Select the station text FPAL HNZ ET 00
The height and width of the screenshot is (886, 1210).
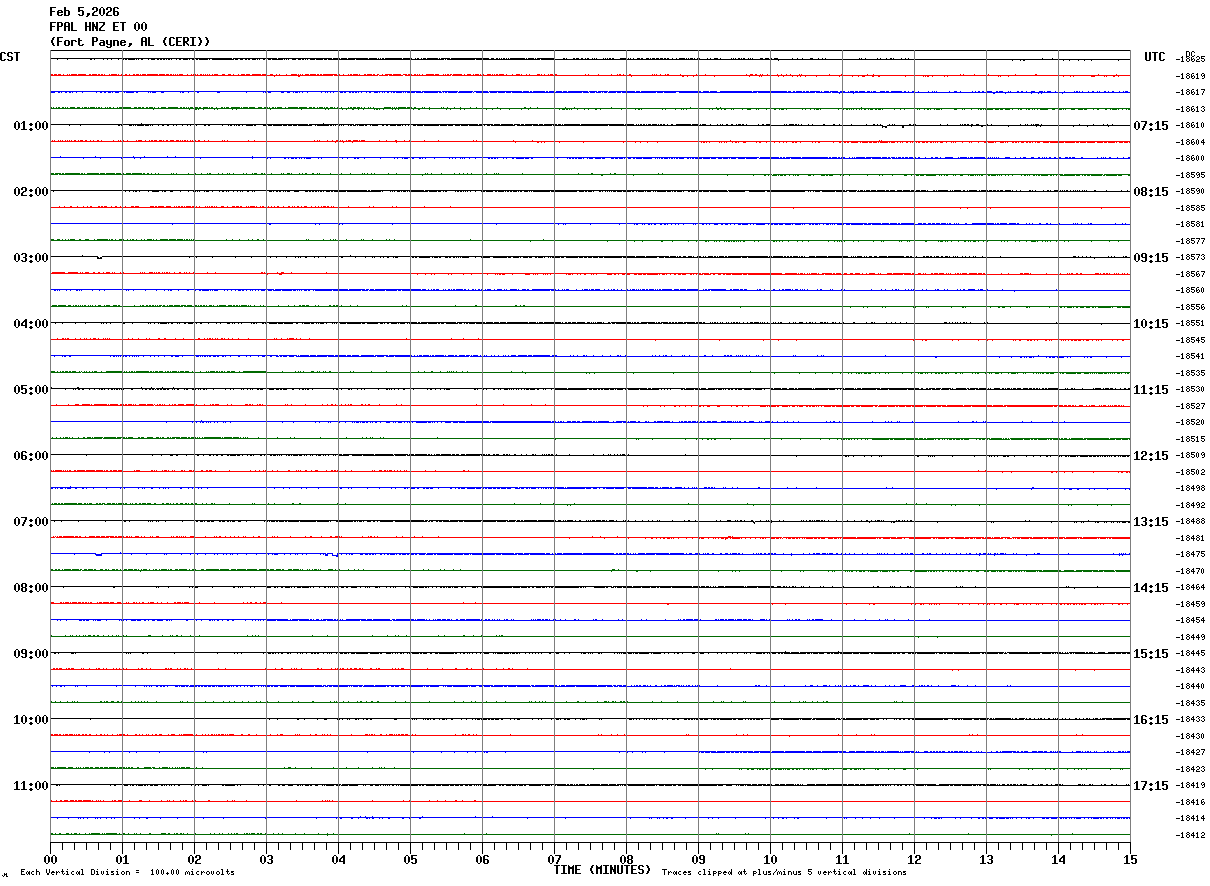tap(98, 27)
